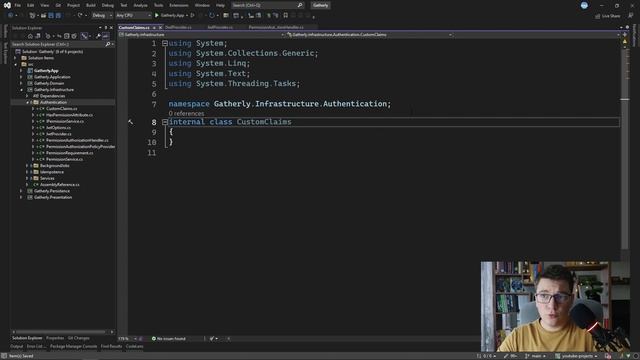Click the magnifier icon in the top search box

coord(300,5)
